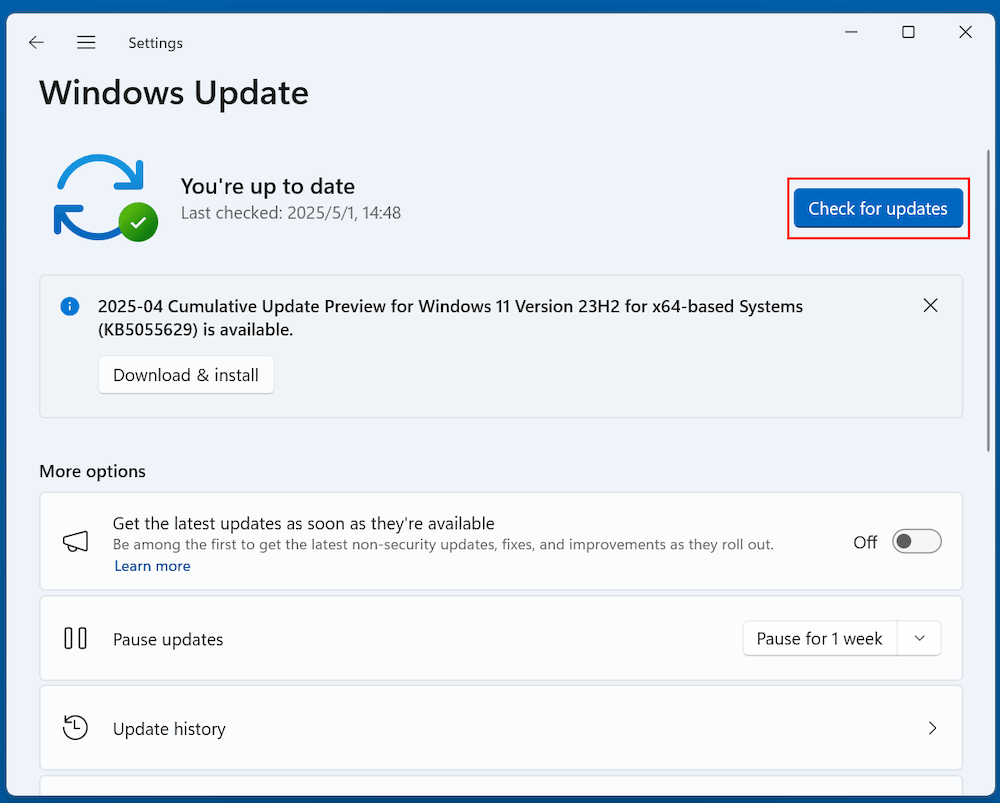The image size is (1000, 803).
Task: Click the vertical scrollbar
Action: click(989, 301)
